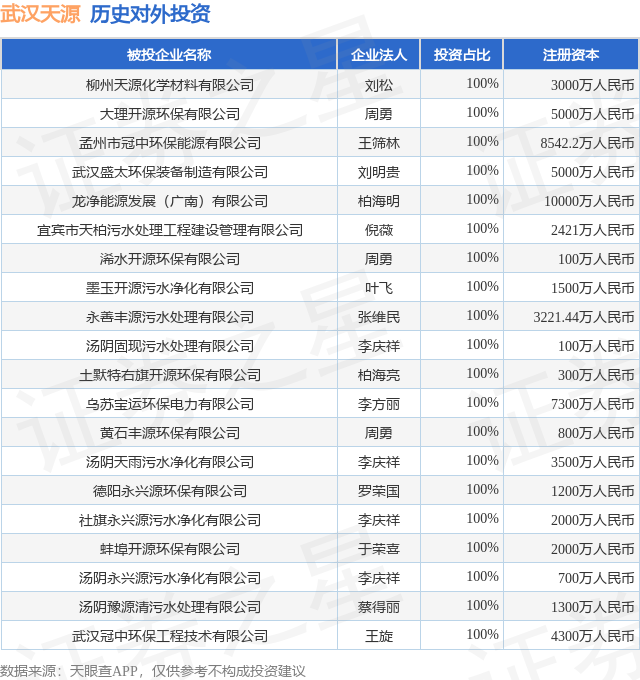The width and height of the screenshot is (640, 680).
Task: Click legal person 蔡得丽
Action: (x=379, y=607)
